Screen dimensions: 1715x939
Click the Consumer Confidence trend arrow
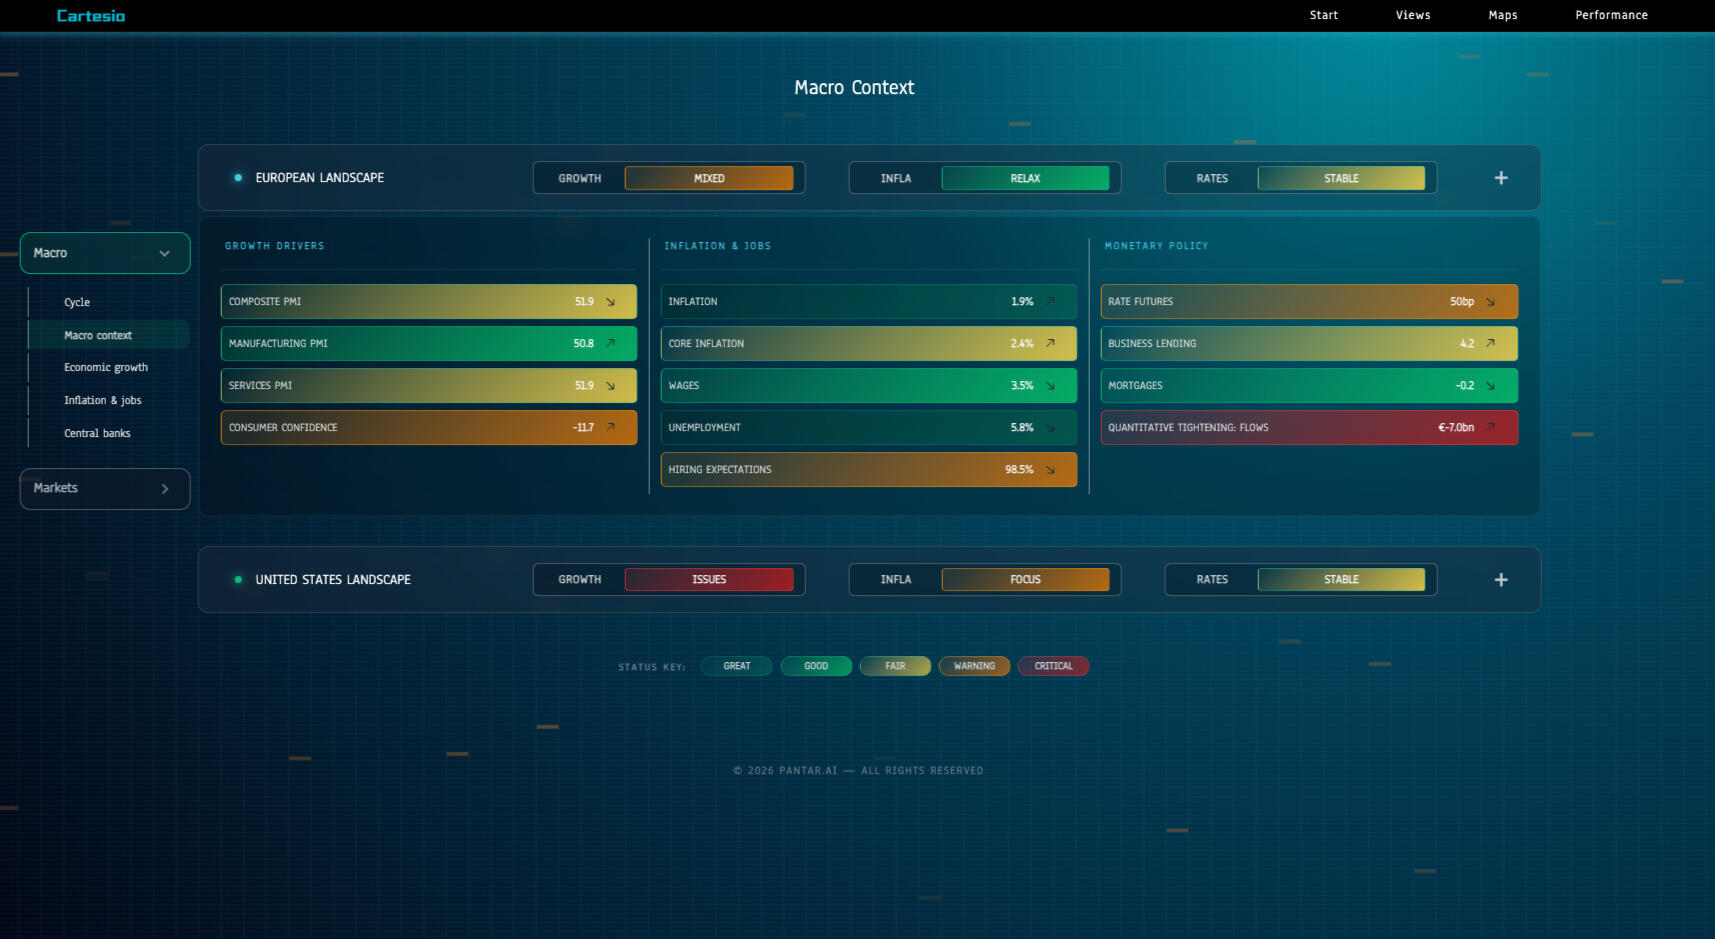pyautogui.click(x=610, y=428)
